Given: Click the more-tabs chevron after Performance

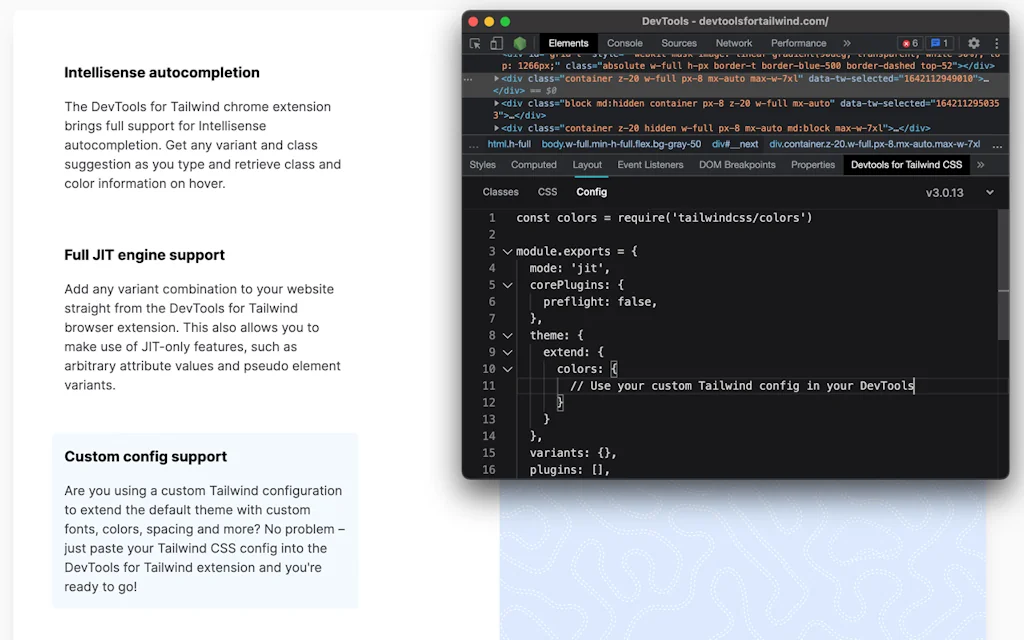Looking at the screenshot, I should [847, 43].
